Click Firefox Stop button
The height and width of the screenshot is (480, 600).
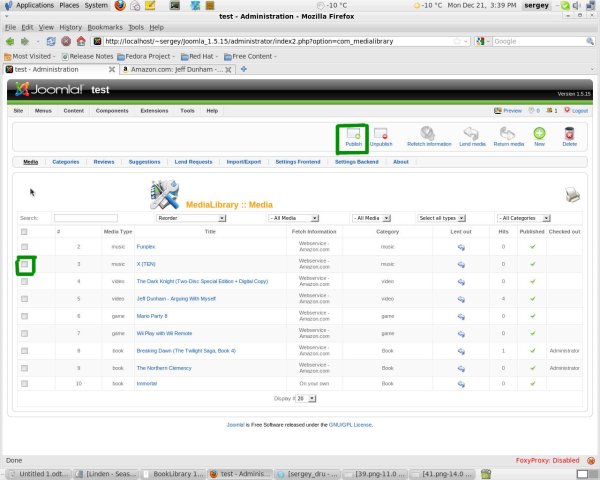(66, 41)
